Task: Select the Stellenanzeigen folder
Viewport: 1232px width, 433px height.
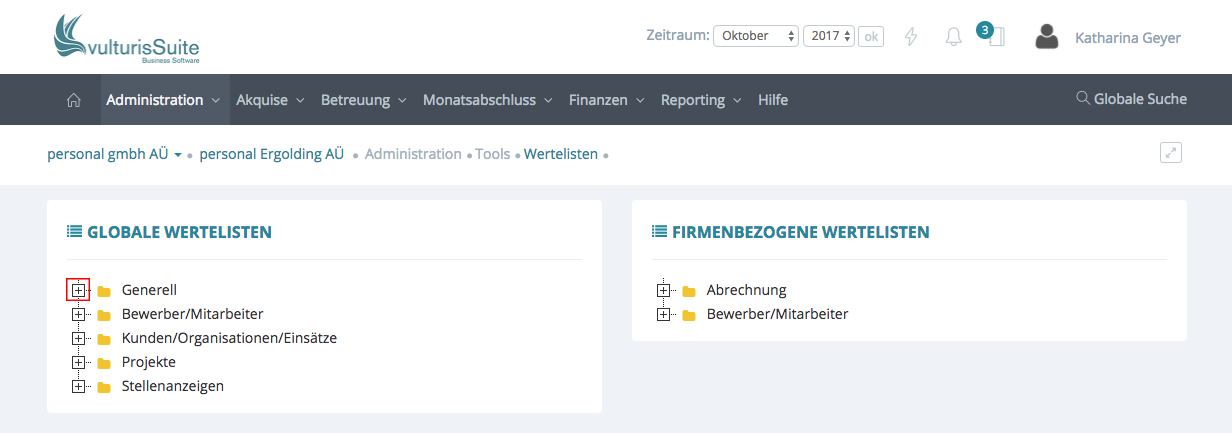Action: pos(172,386)
